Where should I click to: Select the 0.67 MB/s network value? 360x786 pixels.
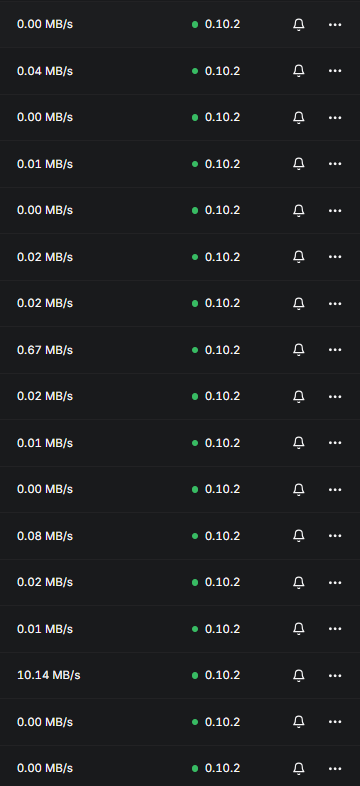(x=45, y=350)
